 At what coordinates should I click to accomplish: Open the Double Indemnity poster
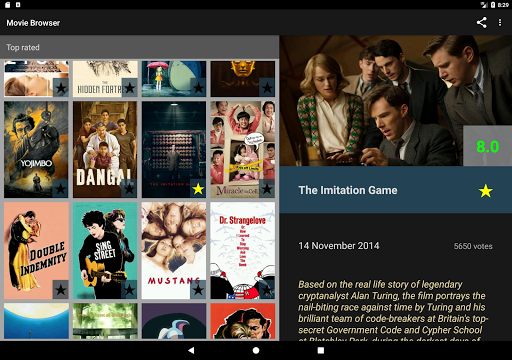point(36,251)
